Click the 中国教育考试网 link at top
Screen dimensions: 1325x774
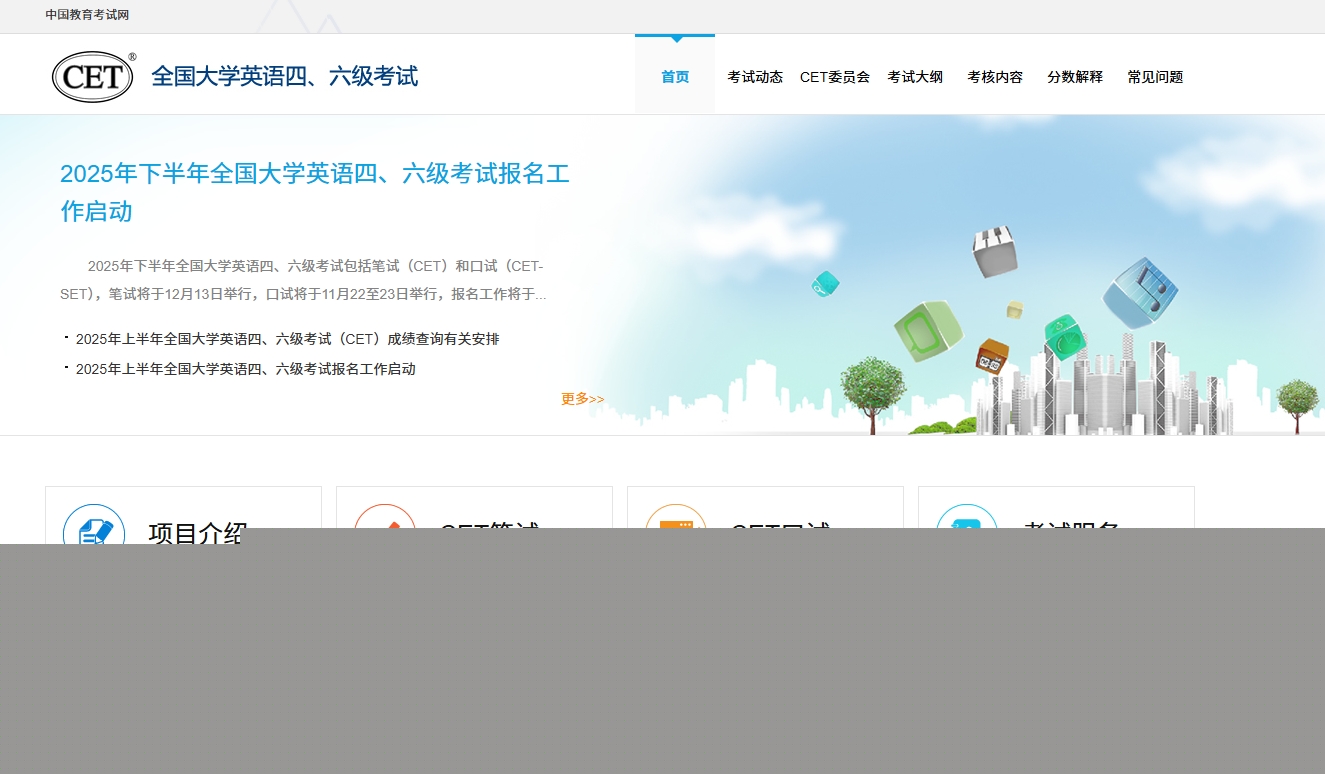click(x=87, y=15)
